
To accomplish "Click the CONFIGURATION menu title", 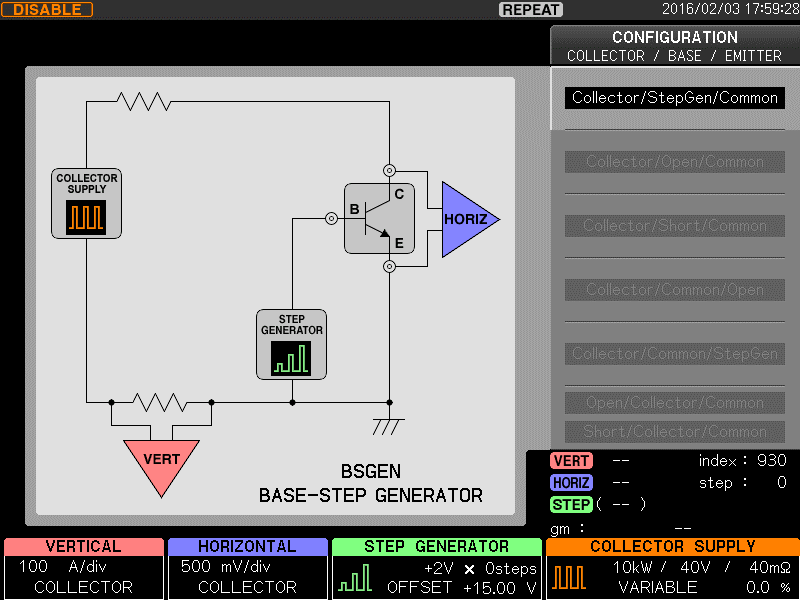I will [x=674, y=37].
